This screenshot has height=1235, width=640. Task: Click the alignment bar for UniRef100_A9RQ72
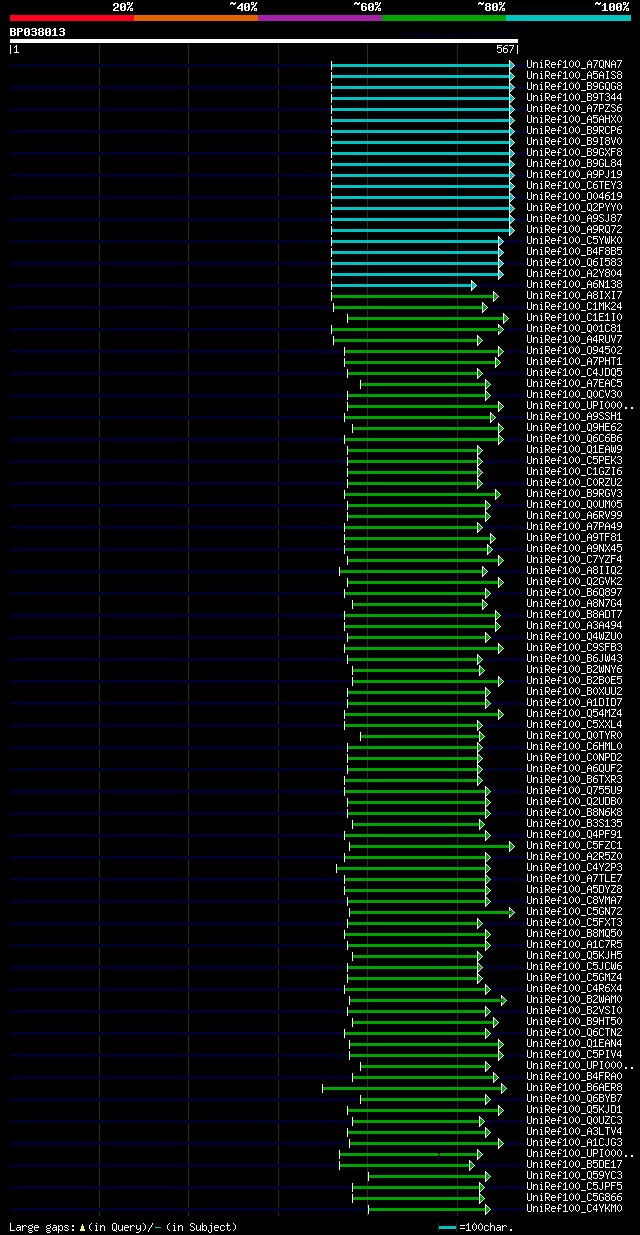[422, 229]
